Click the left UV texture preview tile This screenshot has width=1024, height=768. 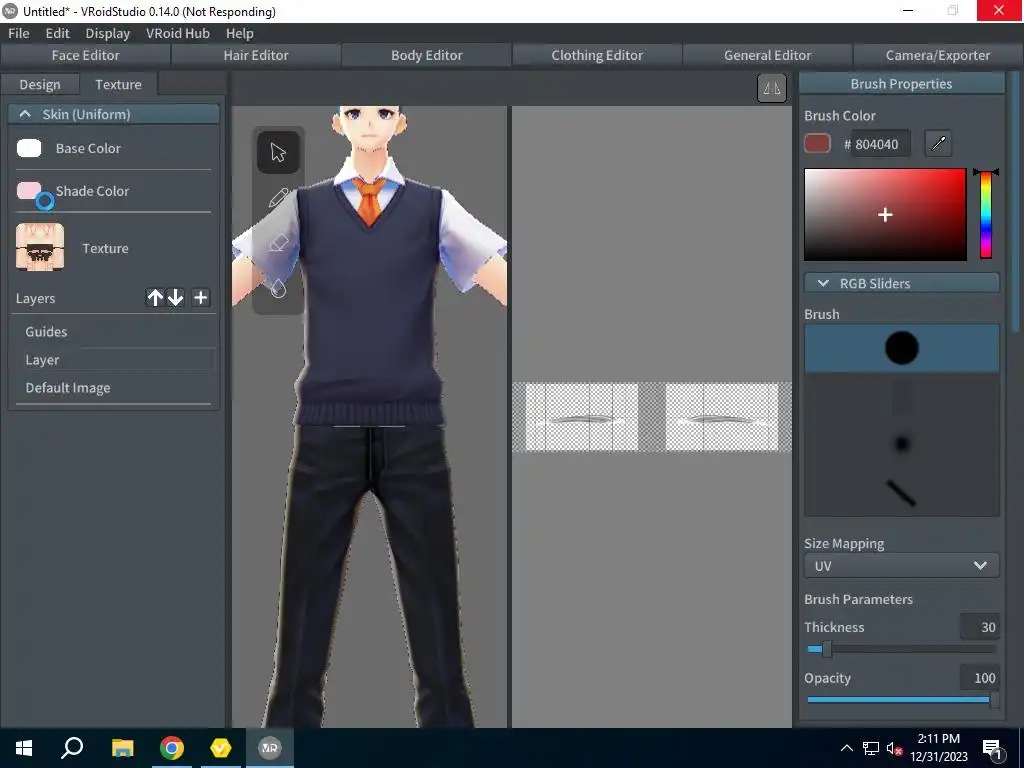pos(582,417)
